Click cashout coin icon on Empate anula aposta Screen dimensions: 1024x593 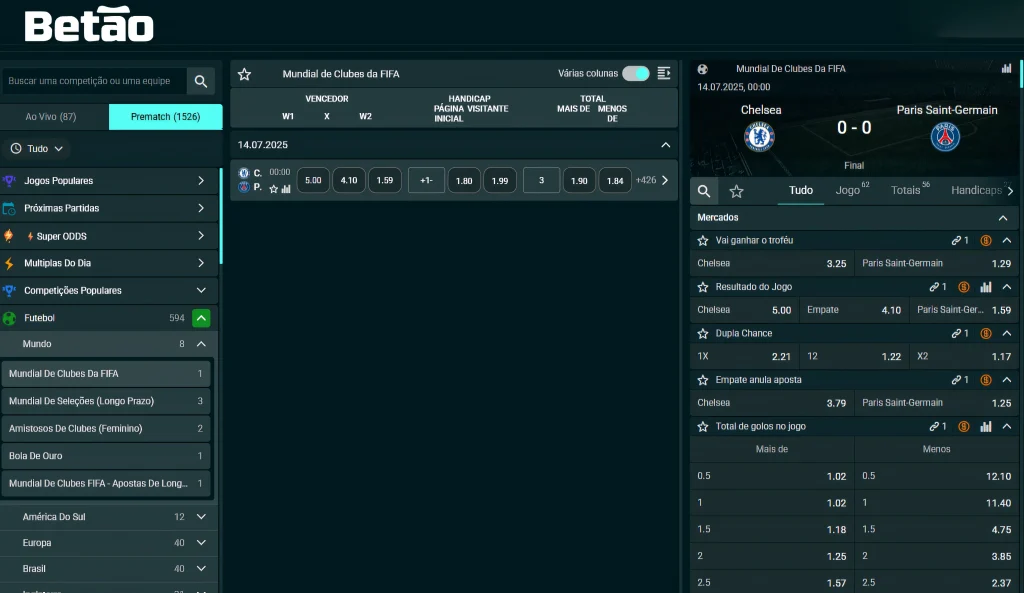(x=985, y=379)
